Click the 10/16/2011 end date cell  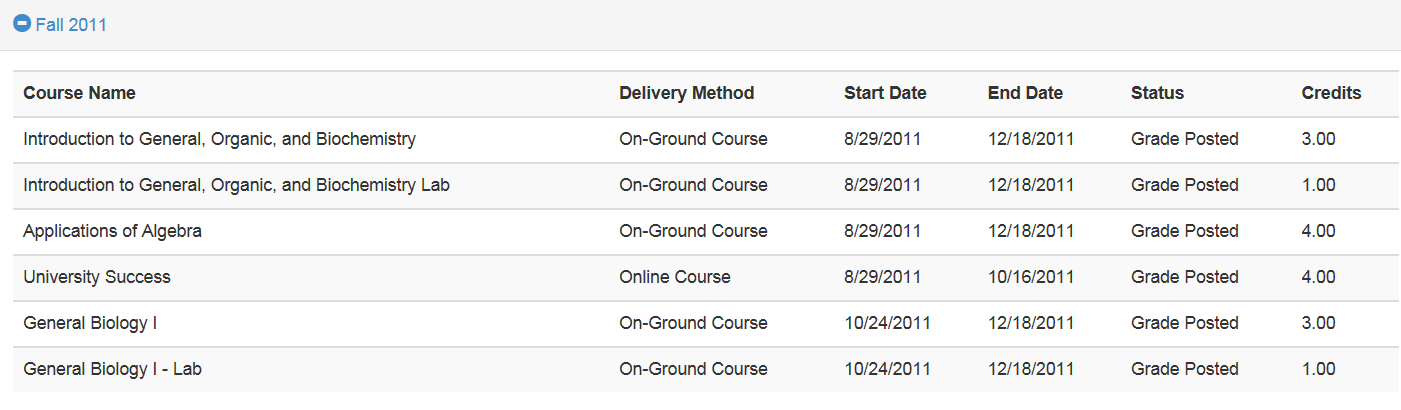(1031, 277)
